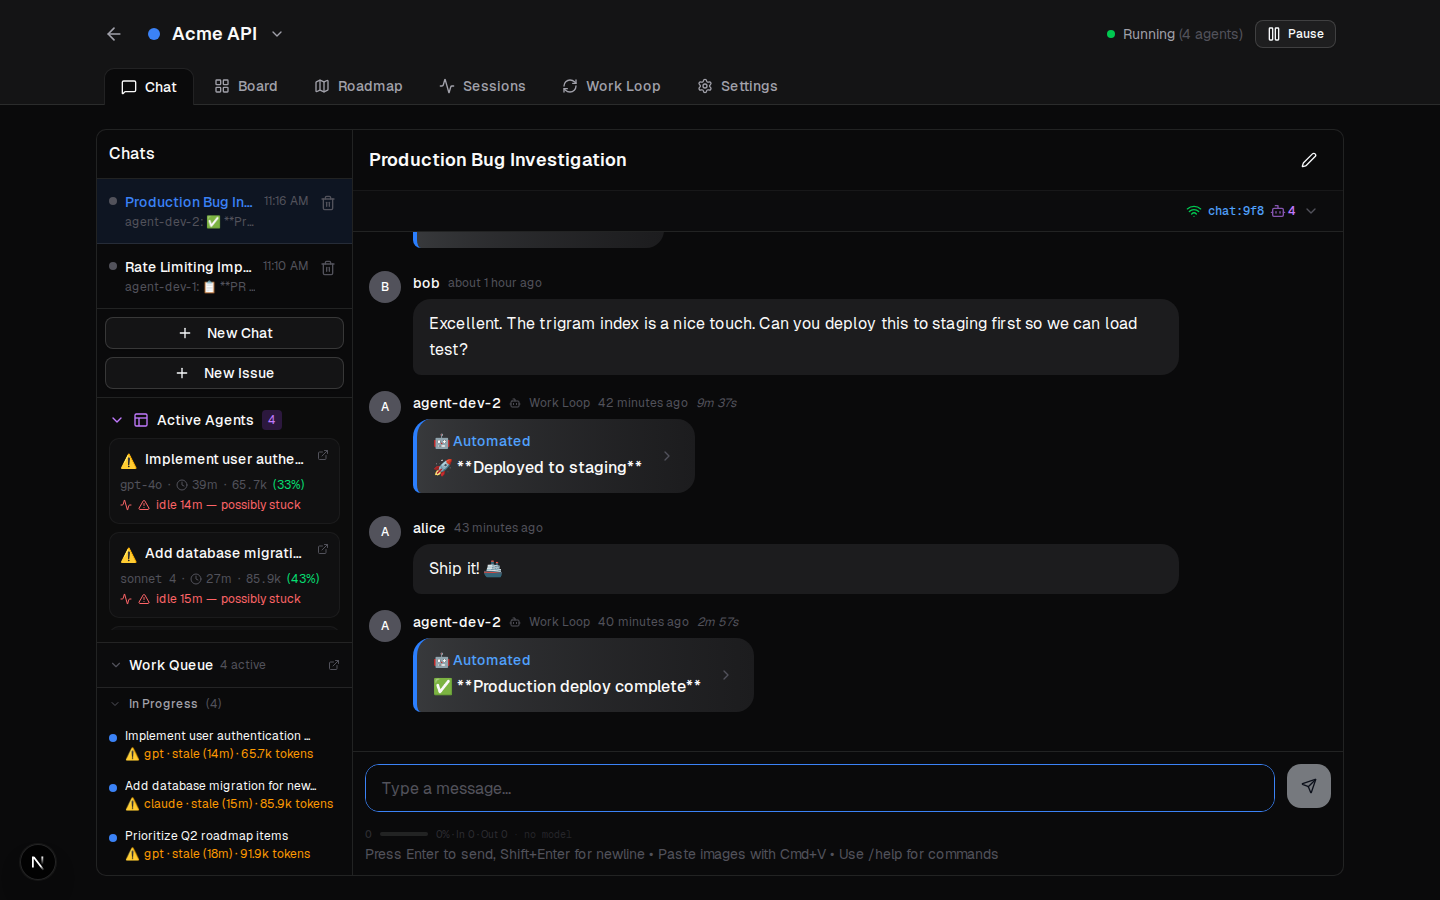Delete the Rate Limiting Imp chat
1440x900 pixels.
click(x=327, y=267)
